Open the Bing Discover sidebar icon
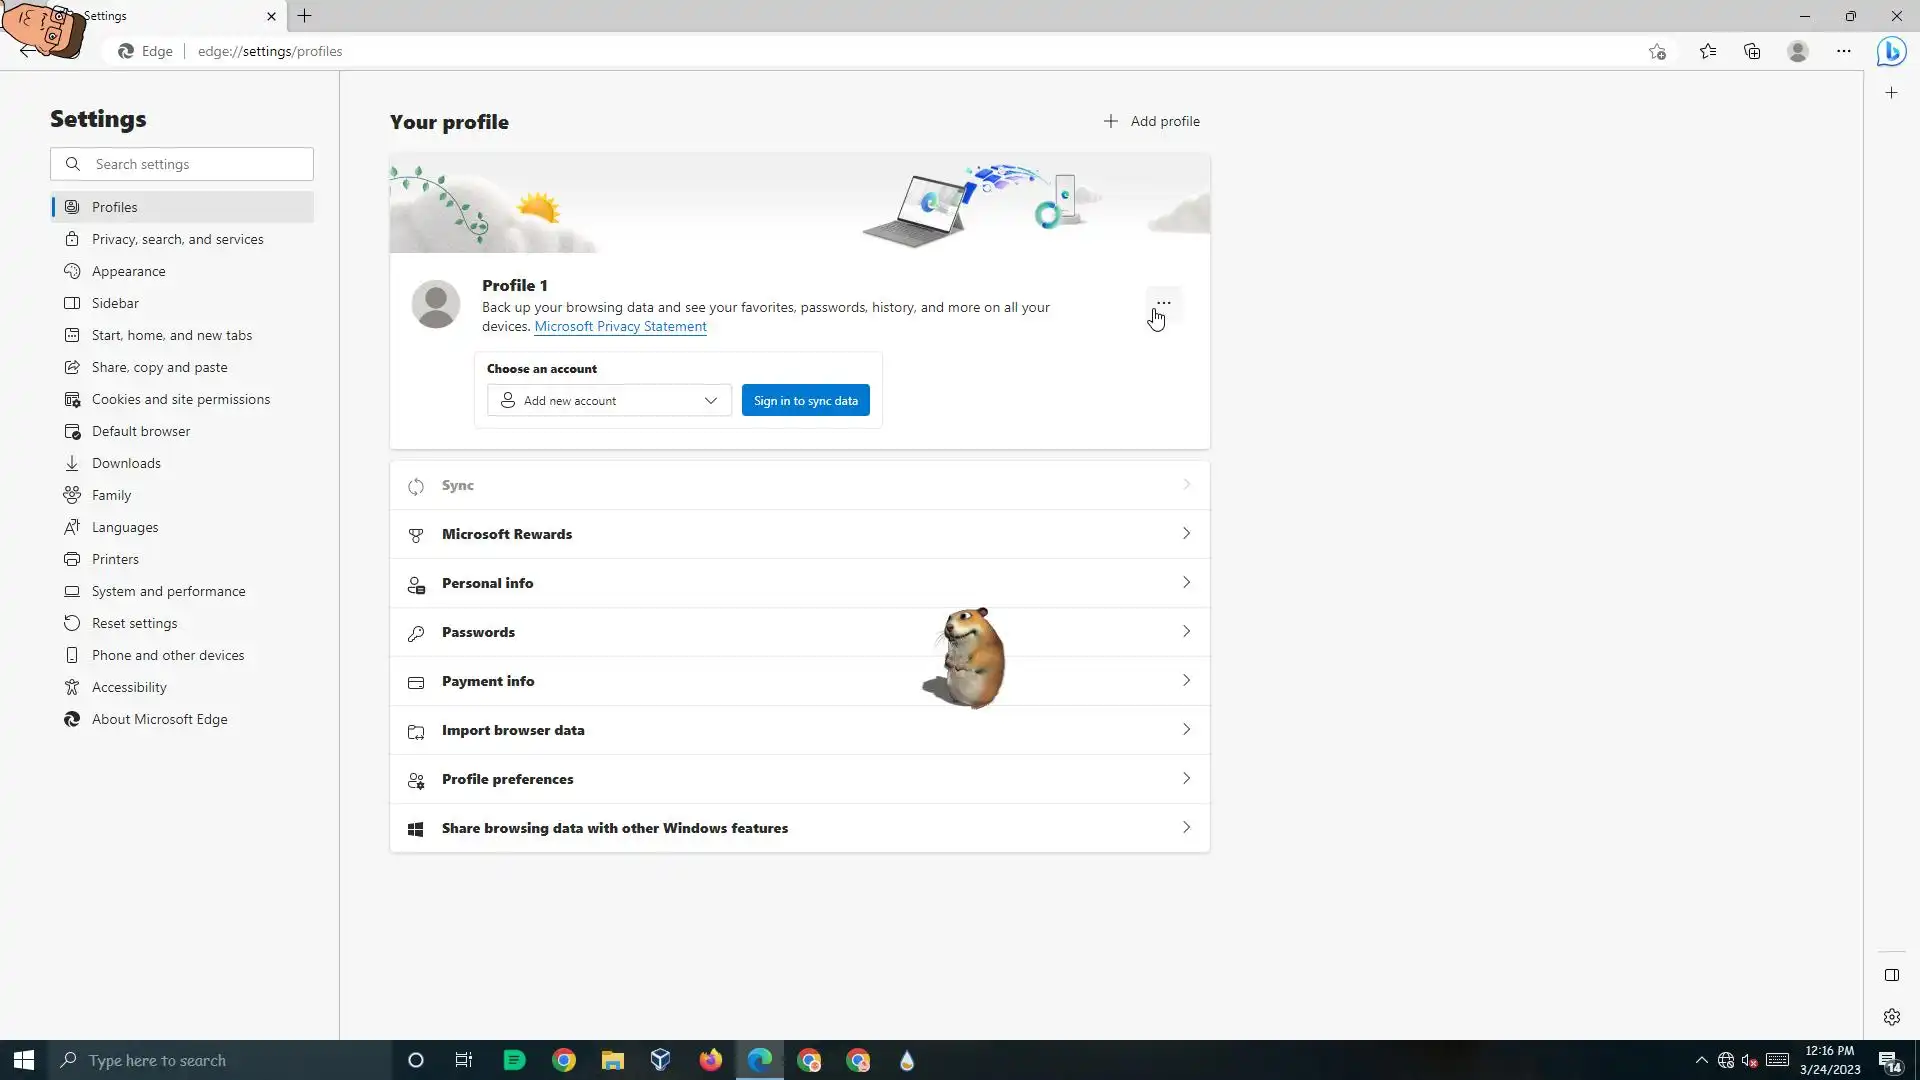This screenshot has width=1920, height=1080. pyautogui.click(x=1891, y=51)
